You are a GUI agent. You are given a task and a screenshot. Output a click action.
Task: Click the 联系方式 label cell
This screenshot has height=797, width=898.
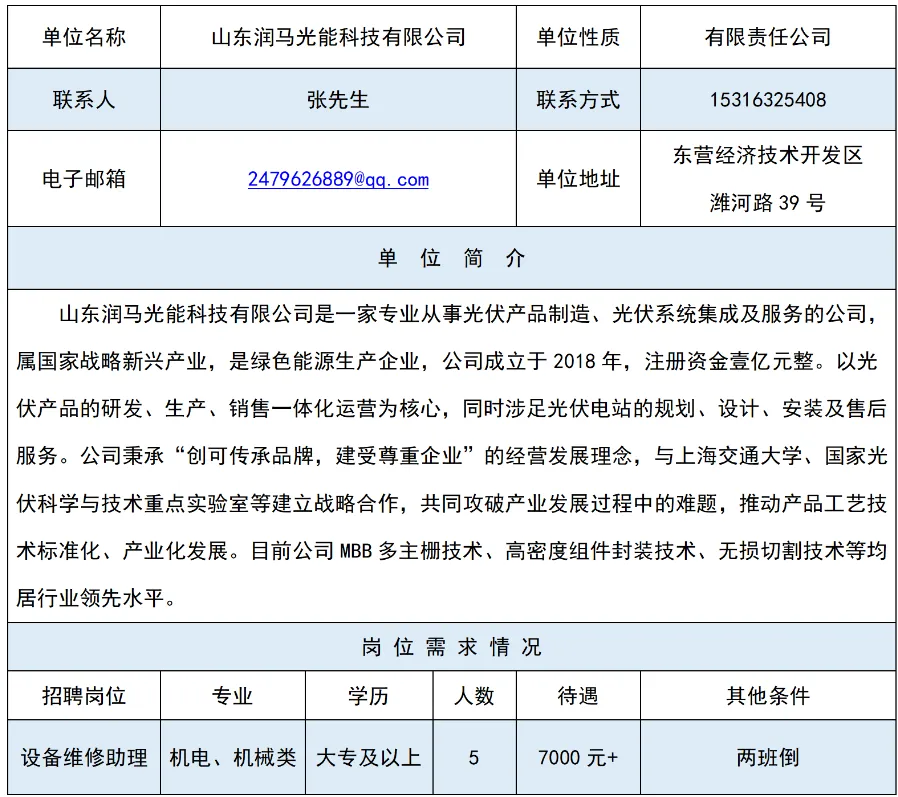click(x=578, y=100)
